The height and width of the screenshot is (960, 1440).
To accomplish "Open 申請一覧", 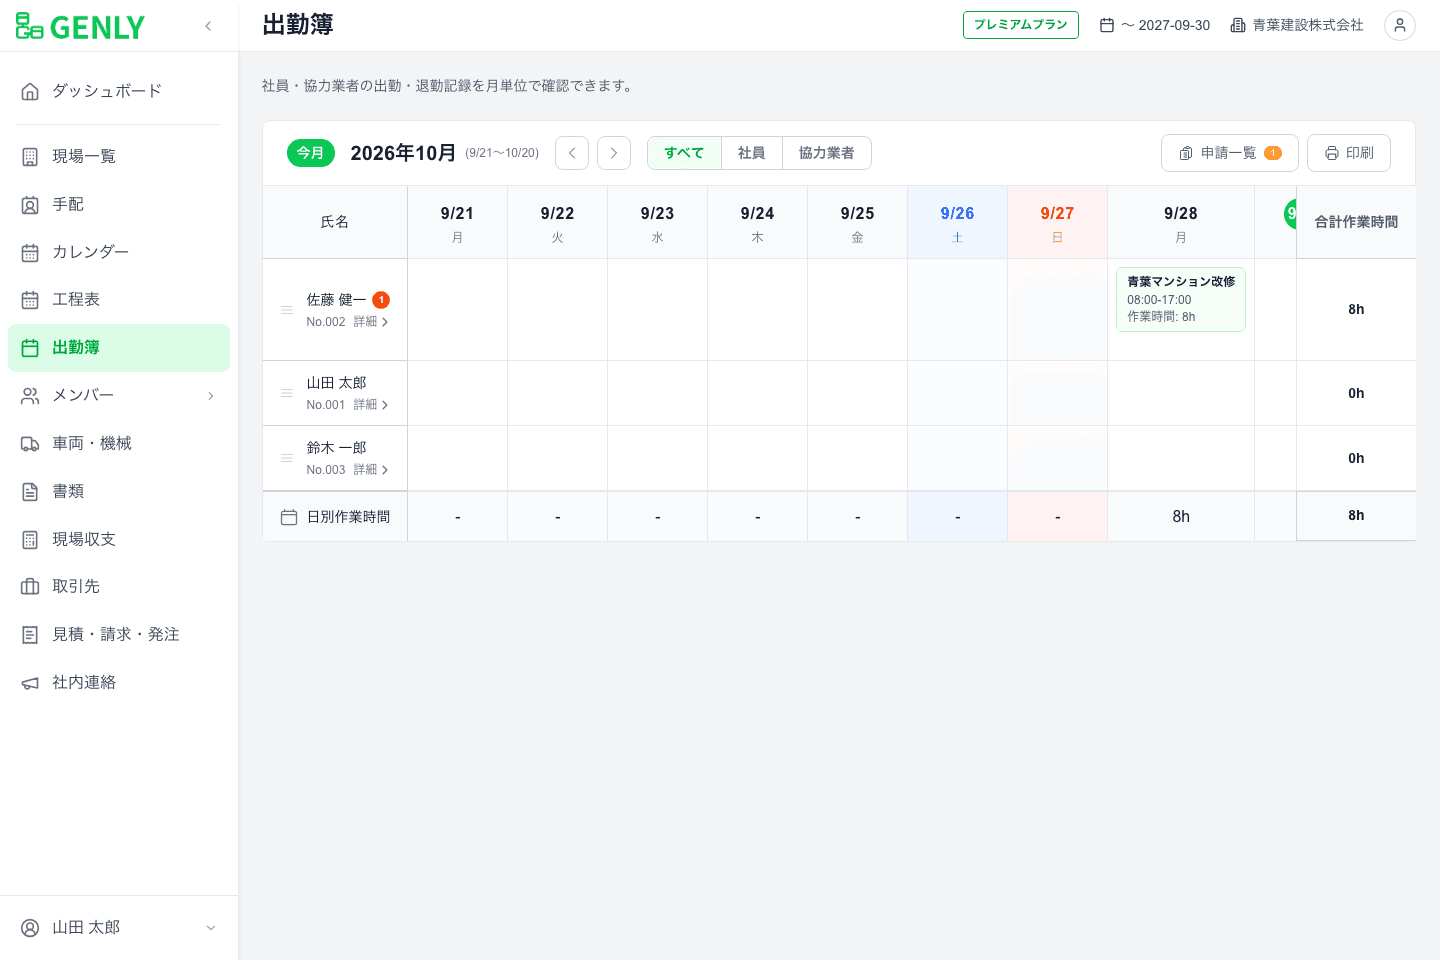I will click(1230, 153).
